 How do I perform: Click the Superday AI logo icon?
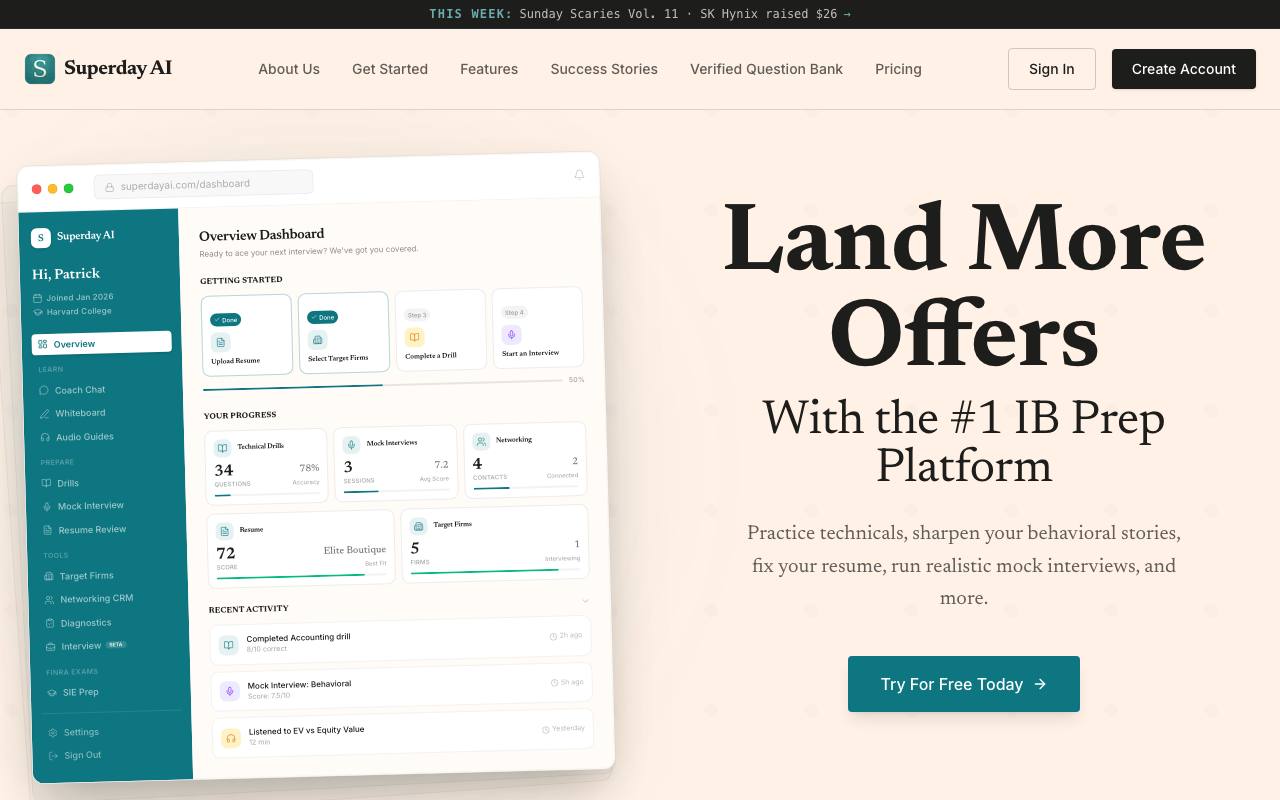coord(40,69)
